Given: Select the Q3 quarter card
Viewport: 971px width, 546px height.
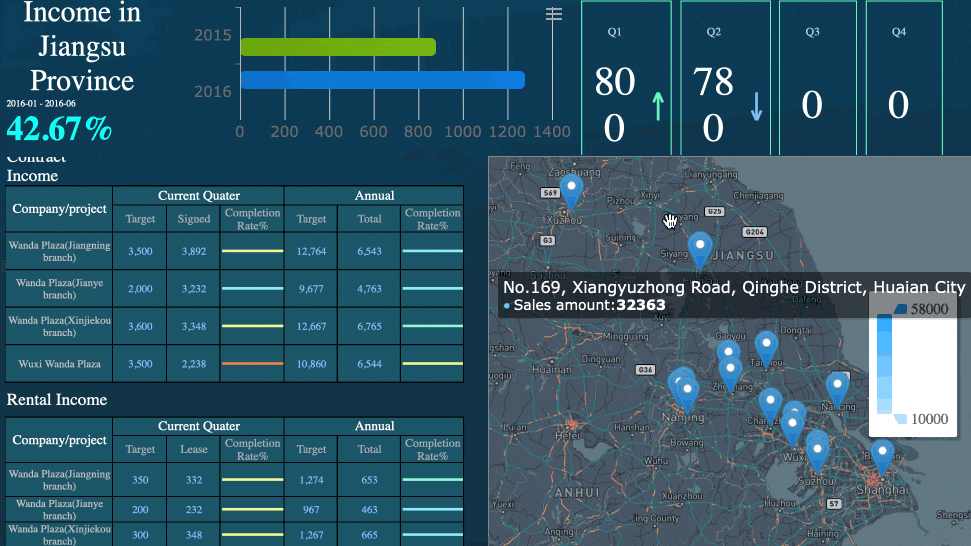Looking at the screenshot, I should (817, 78).
